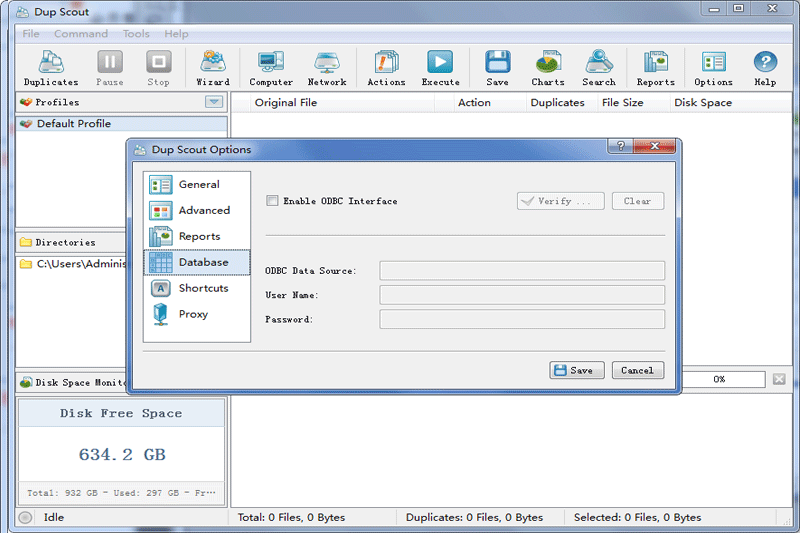Click the Execute toolbar icon
This screenshot has width=800, height=533.
pyautogui.click(x=440, y=68)
